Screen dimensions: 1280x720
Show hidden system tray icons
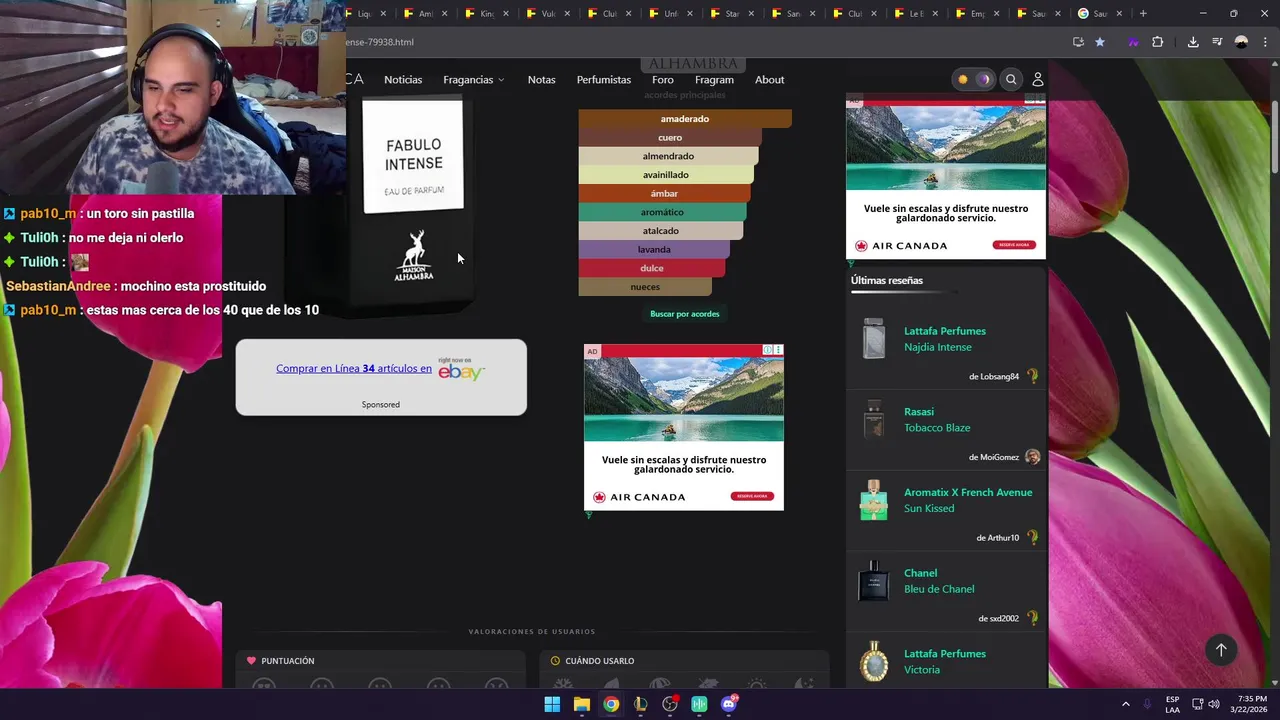(1125, 704)
